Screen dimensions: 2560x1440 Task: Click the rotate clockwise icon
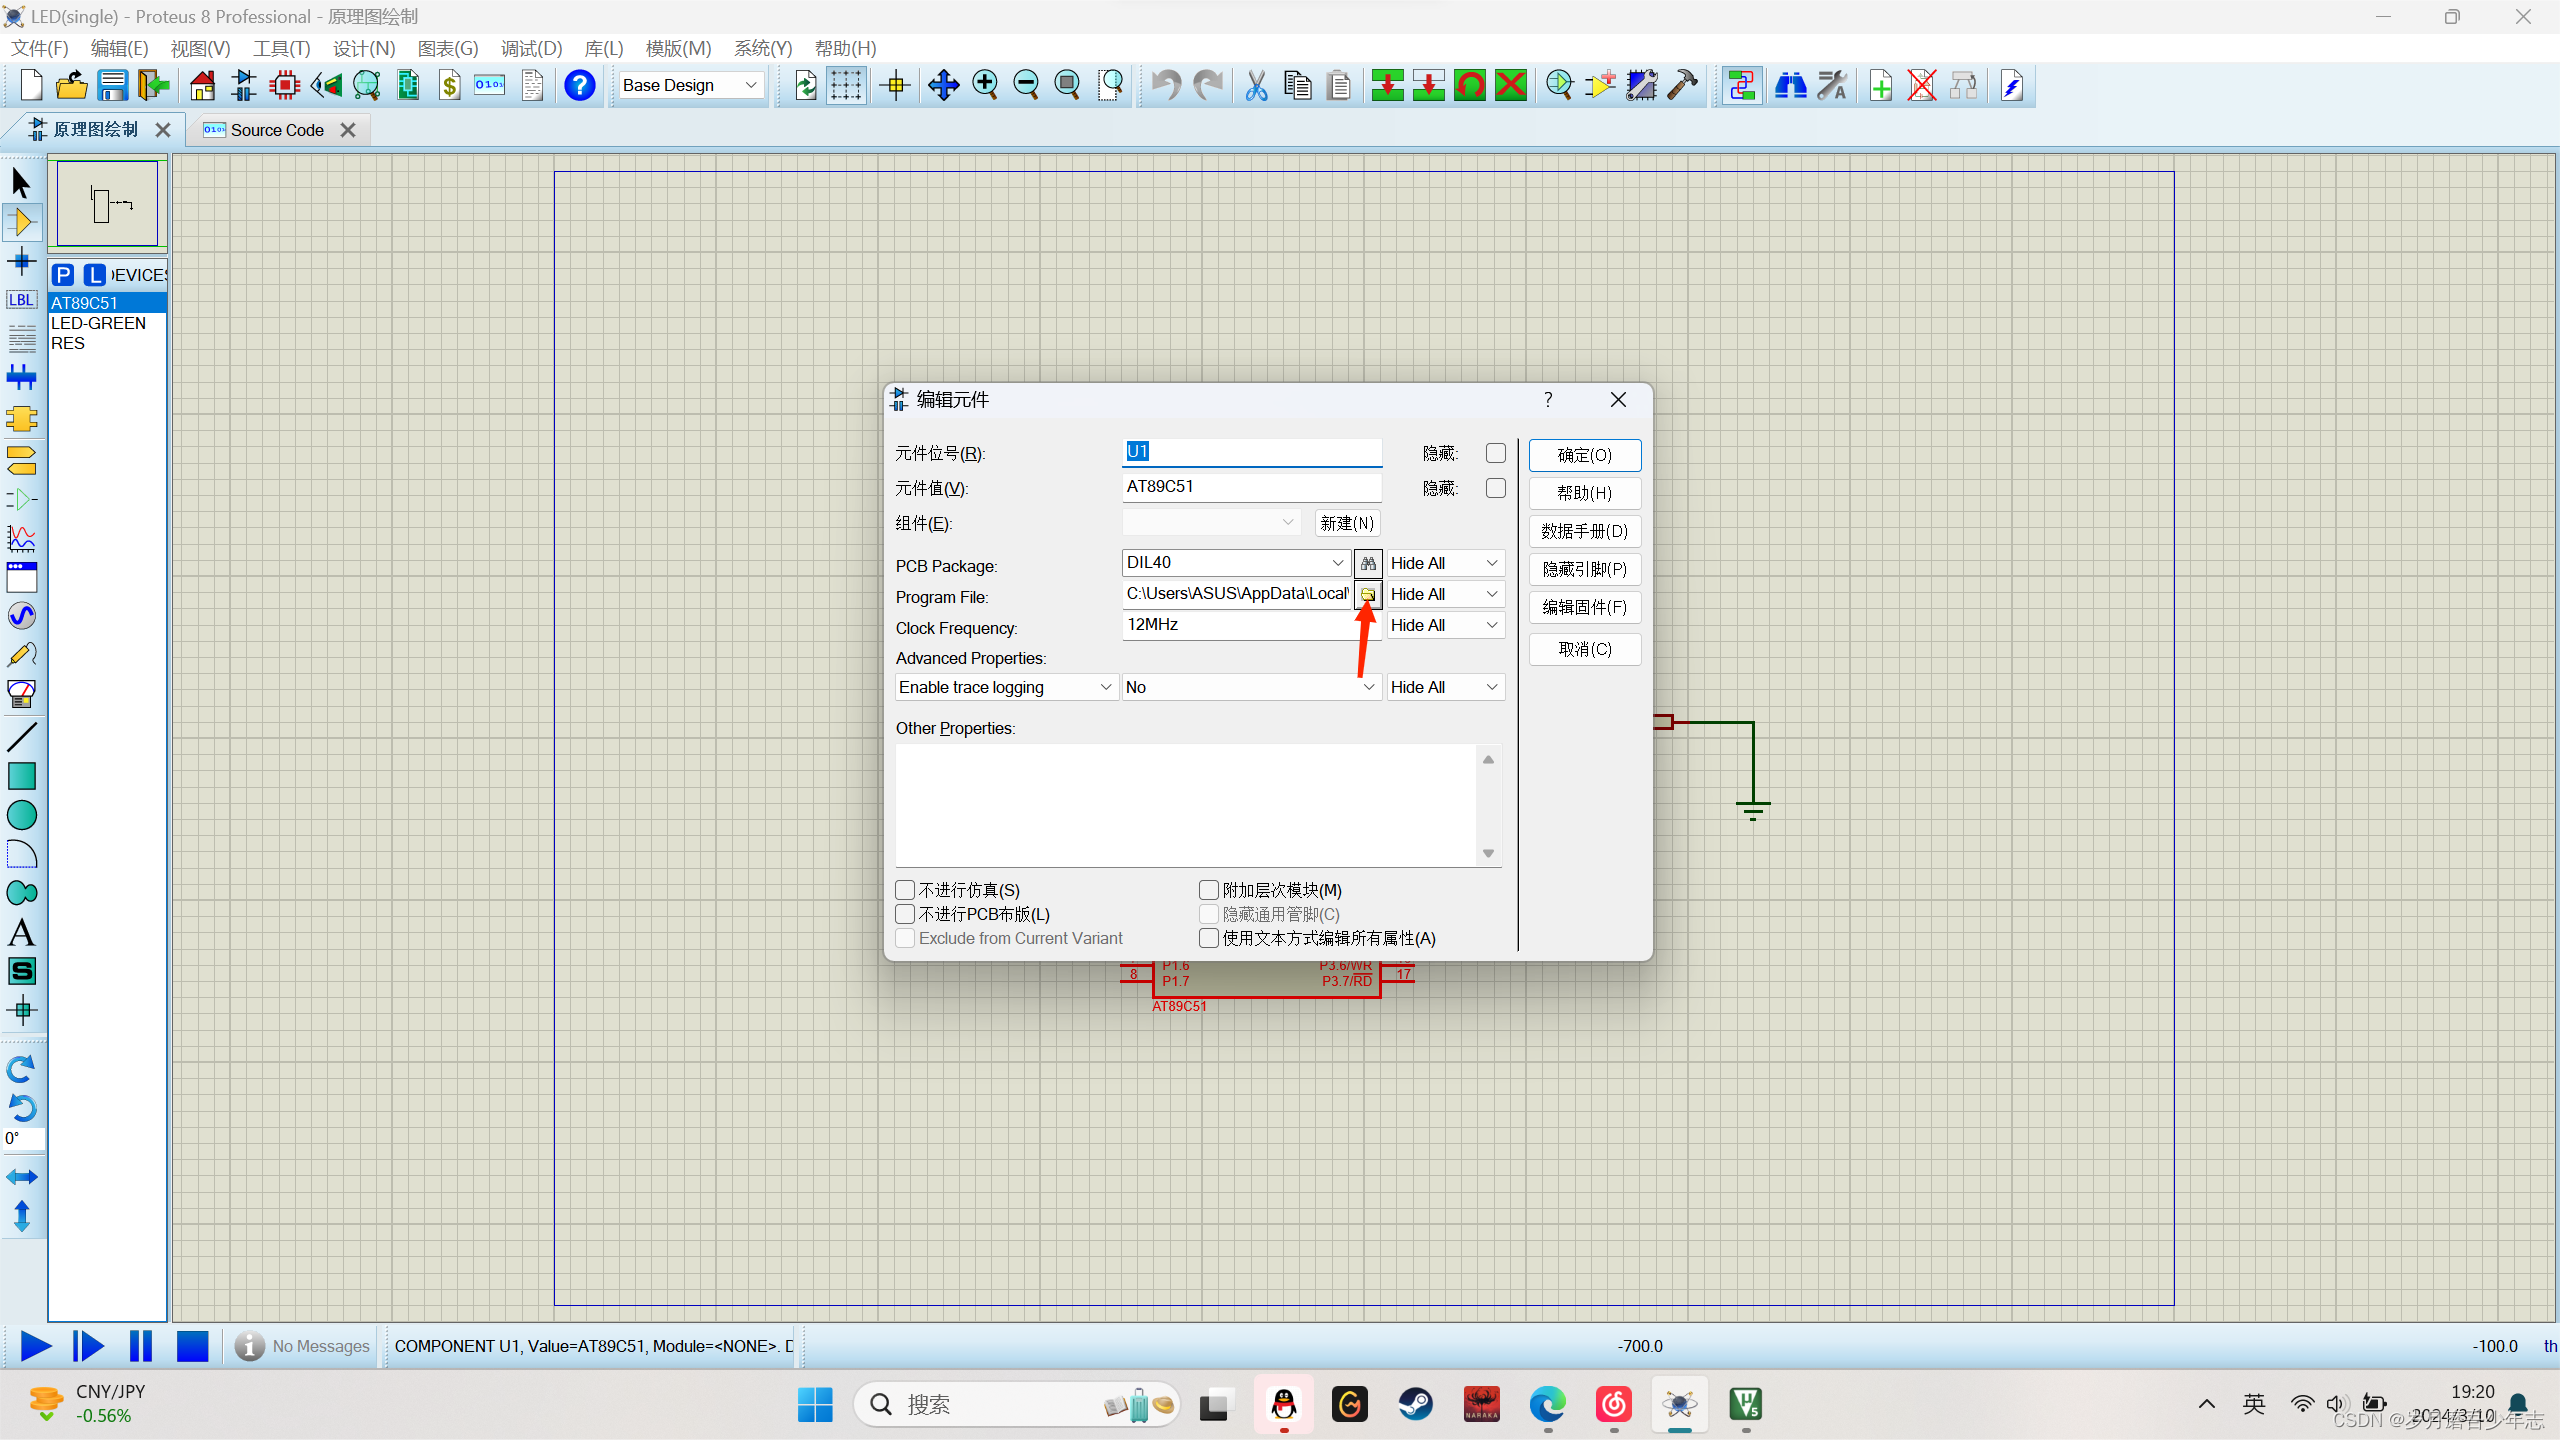pyautogui.click(x=21, y=1069)
